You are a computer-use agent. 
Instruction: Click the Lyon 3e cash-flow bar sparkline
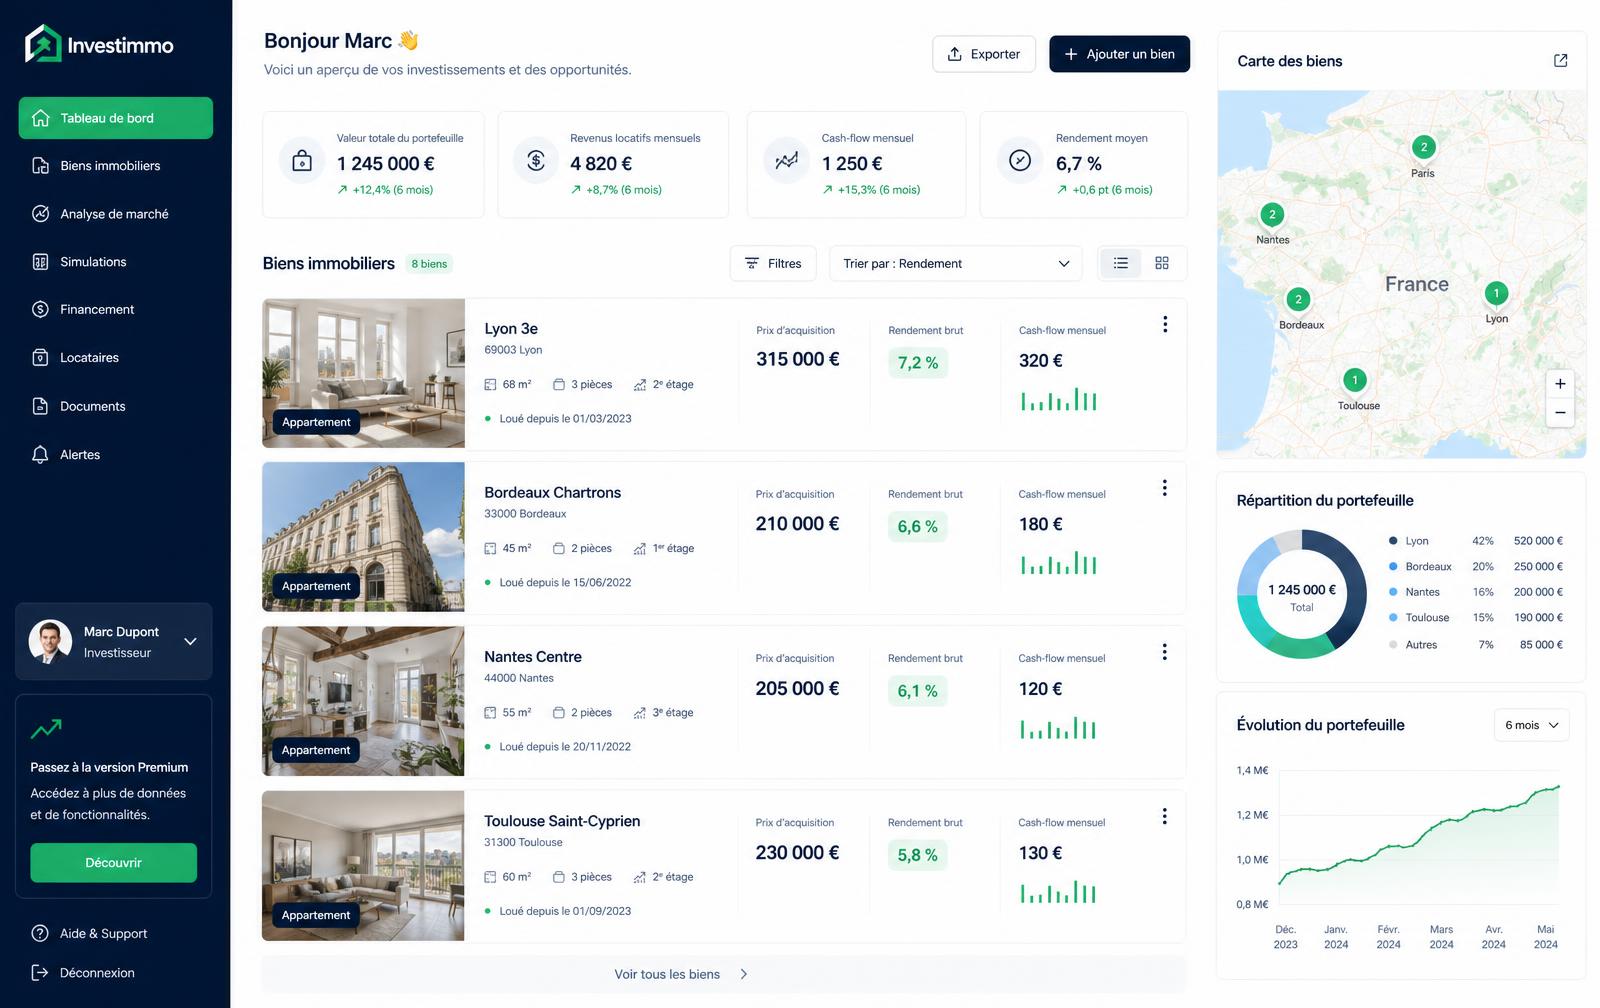(1059, 399)
